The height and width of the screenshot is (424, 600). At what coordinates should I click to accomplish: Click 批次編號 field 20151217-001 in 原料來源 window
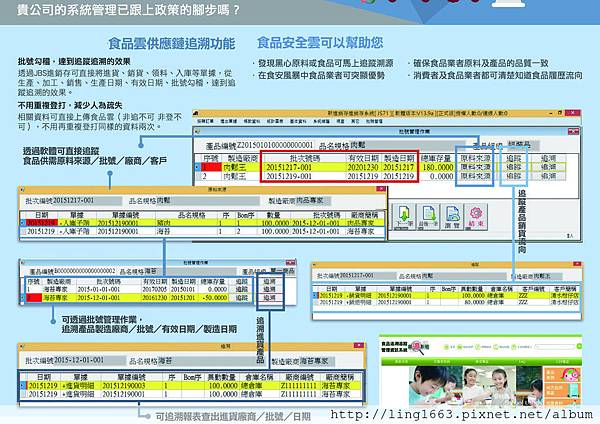point(87,201)
